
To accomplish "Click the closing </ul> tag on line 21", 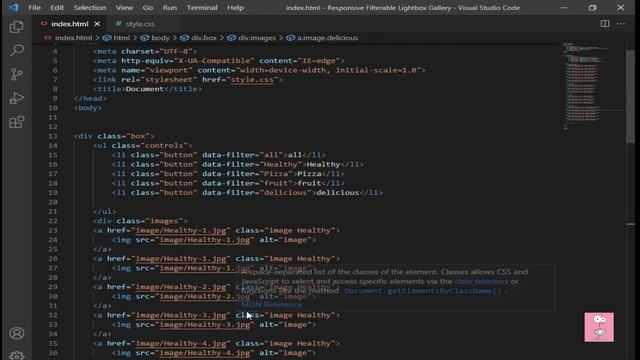I will point(104,212).
